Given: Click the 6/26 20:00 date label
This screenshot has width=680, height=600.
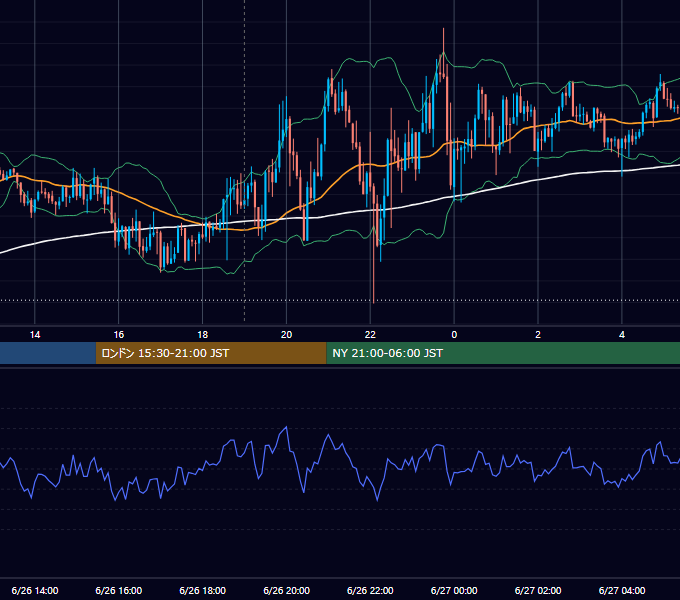Looking at the screenshot, I should point(286,590).
